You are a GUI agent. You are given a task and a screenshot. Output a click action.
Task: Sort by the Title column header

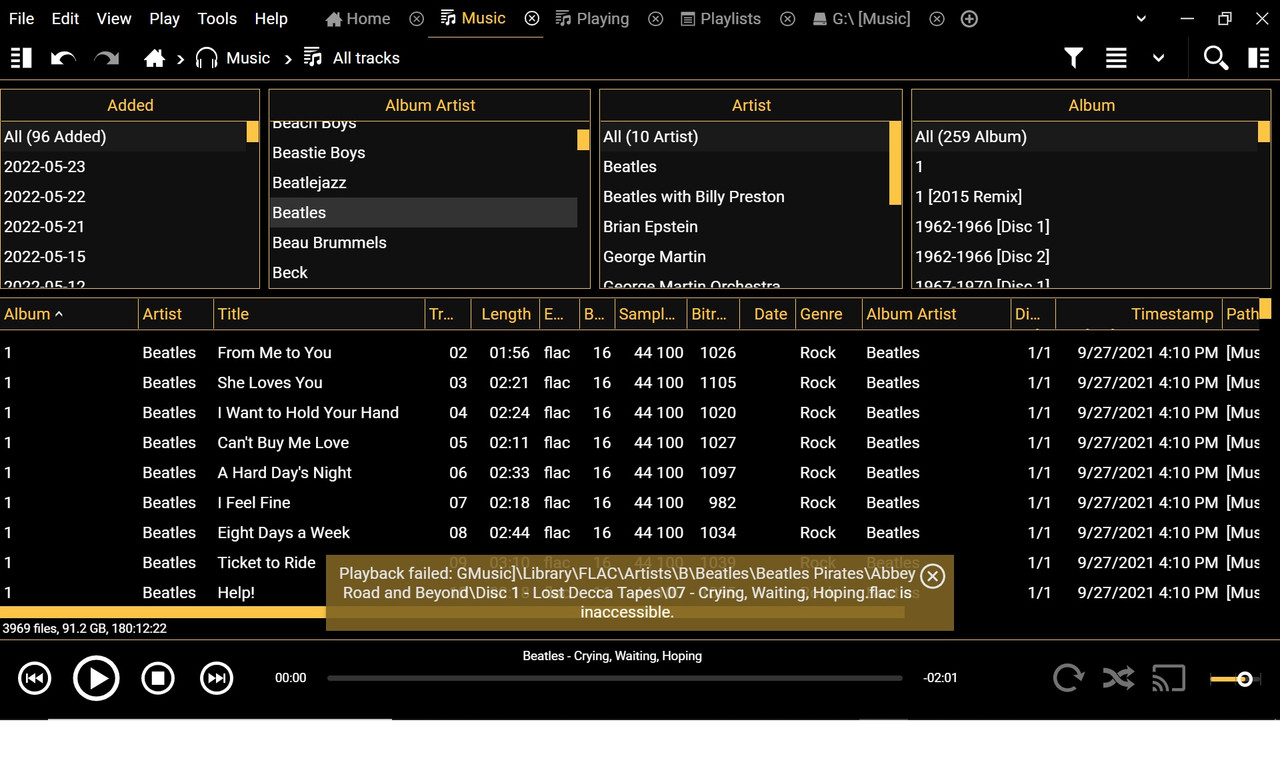(320, 314)
